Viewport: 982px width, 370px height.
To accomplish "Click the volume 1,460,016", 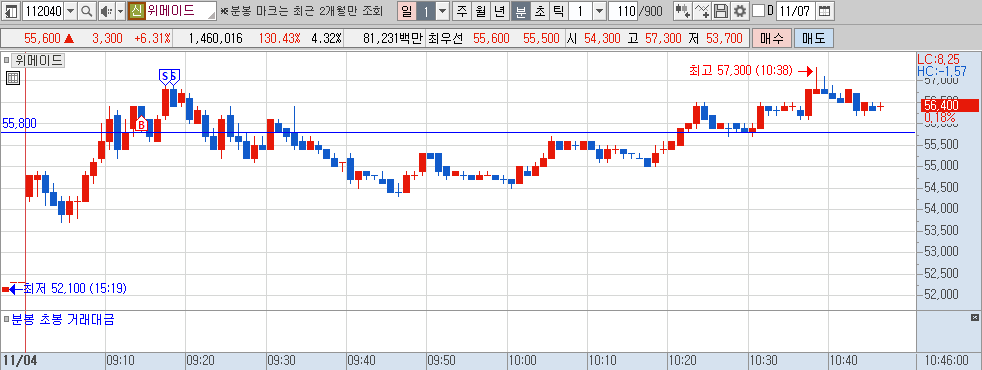I will (215, 38).
